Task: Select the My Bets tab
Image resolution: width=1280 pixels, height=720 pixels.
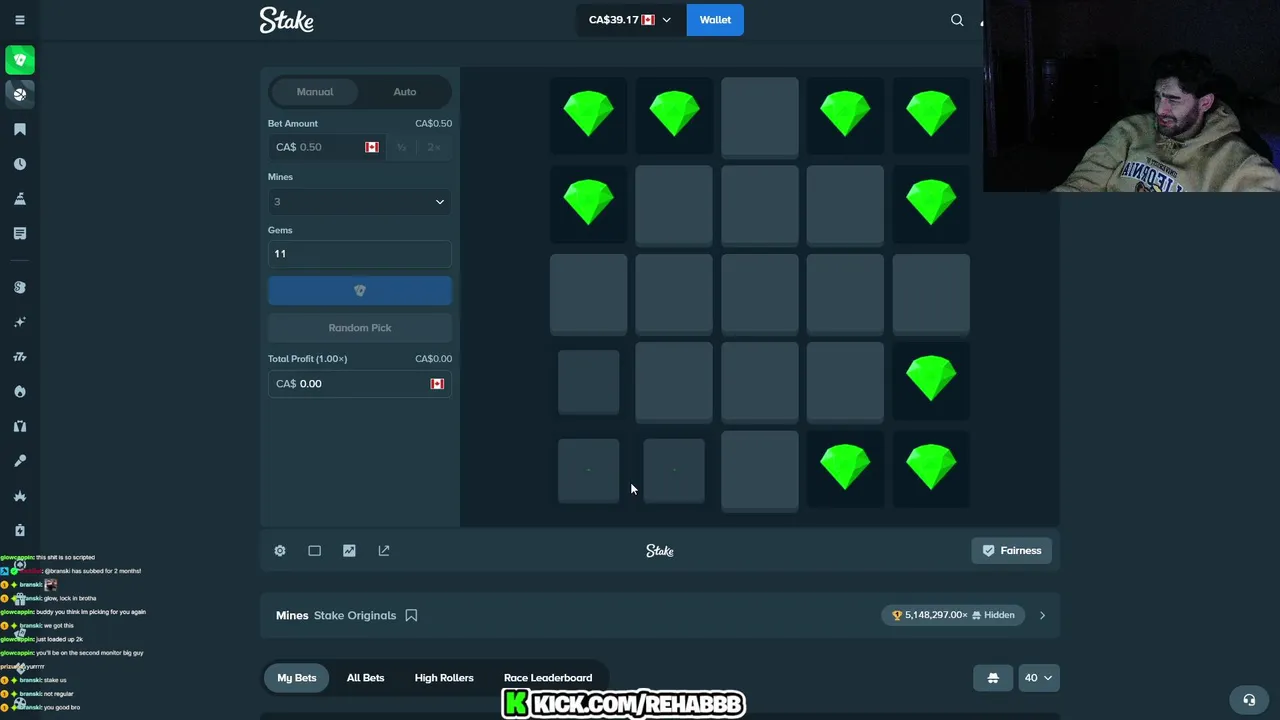Action: (x=297, y=678)
